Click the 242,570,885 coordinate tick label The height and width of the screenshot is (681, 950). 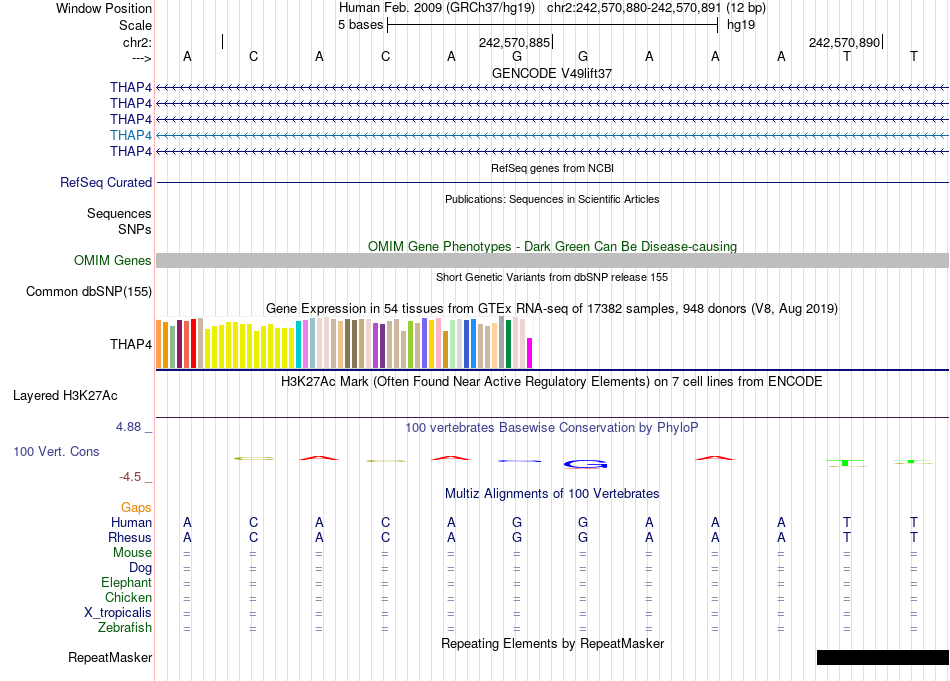(514, 42)
